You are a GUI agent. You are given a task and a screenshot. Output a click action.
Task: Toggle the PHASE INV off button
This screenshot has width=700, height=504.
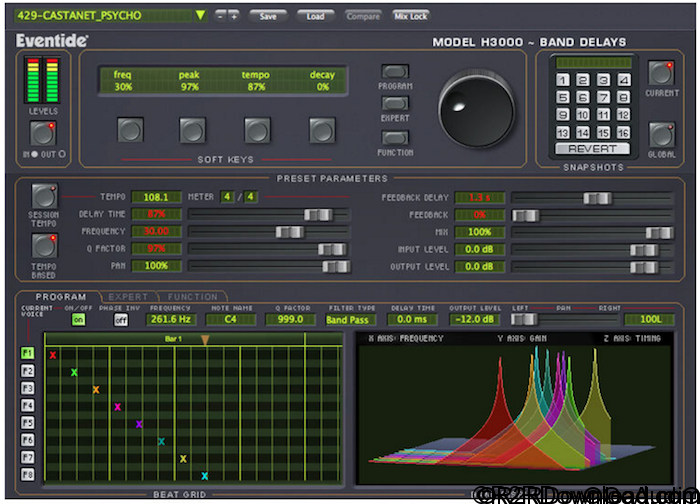click(121, 320)
